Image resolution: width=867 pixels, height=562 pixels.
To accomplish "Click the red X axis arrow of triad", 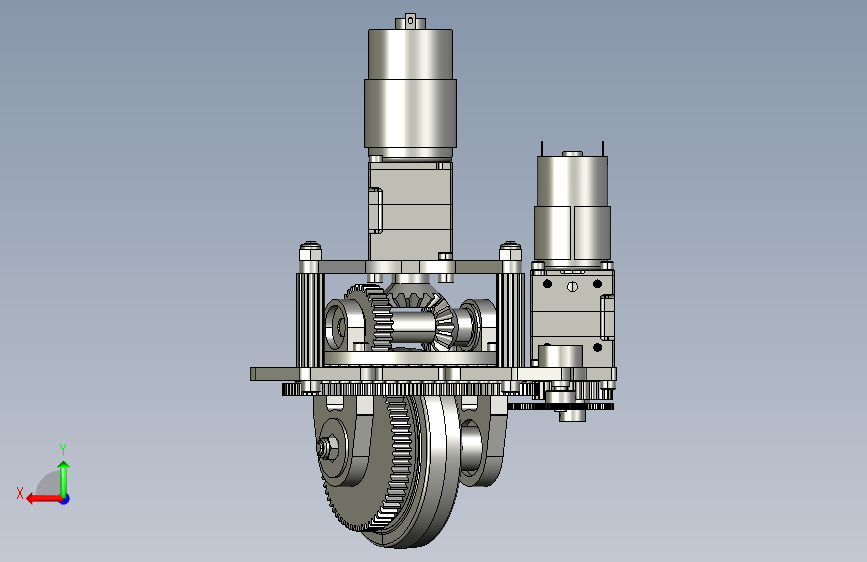I will pyautogui.click(x=44, y=499).
